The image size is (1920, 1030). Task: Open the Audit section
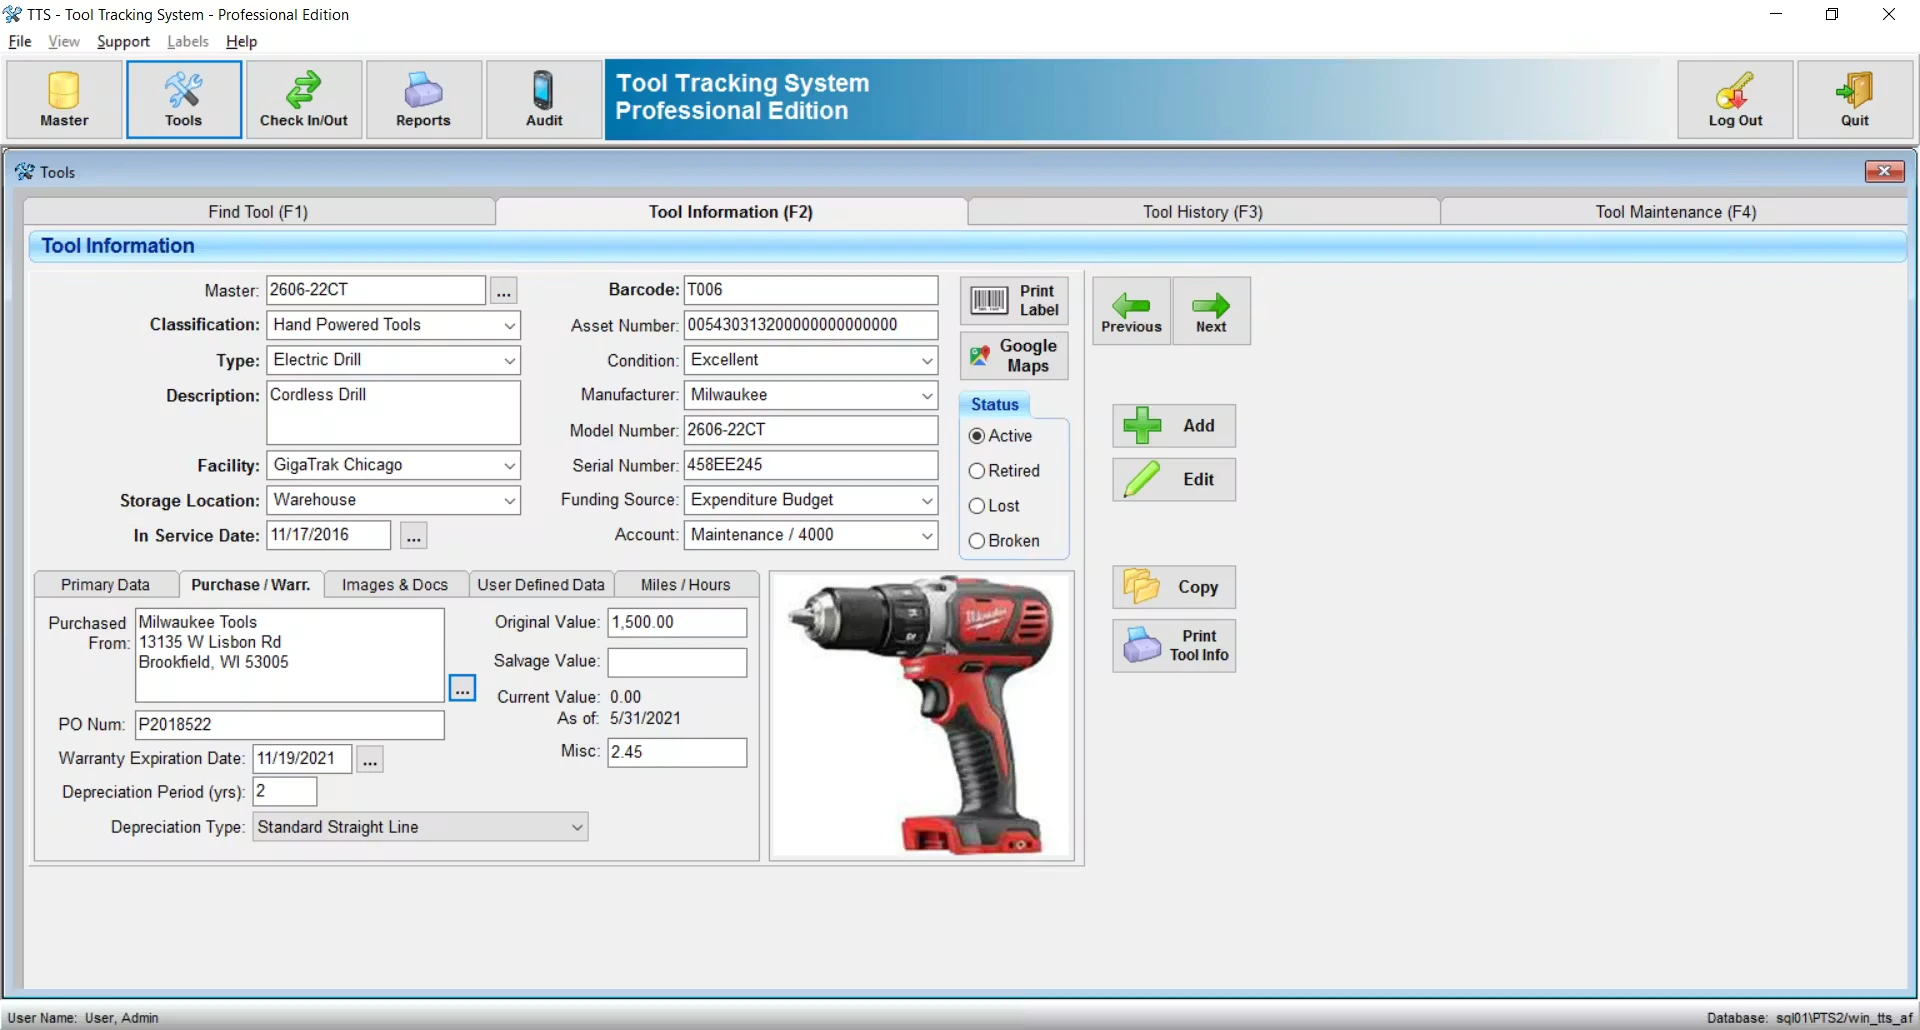coord(544,99)
